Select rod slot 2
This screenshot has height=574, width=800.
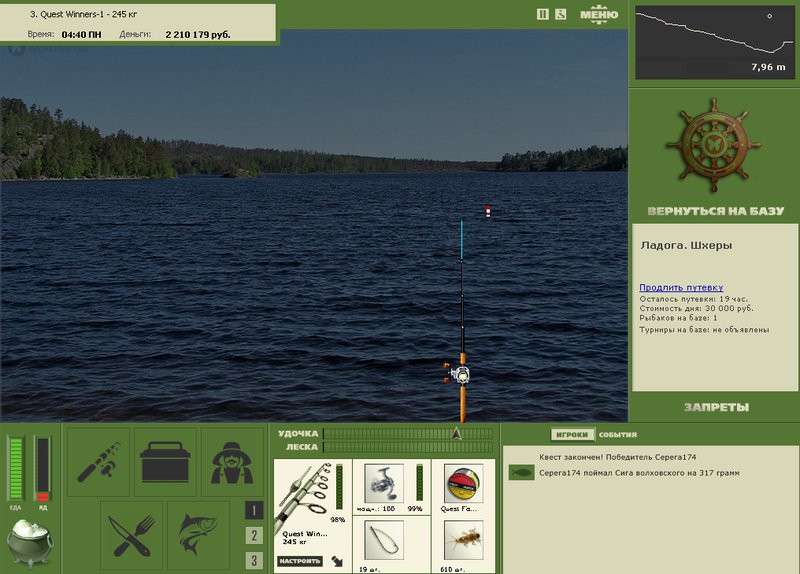[254, 536]
